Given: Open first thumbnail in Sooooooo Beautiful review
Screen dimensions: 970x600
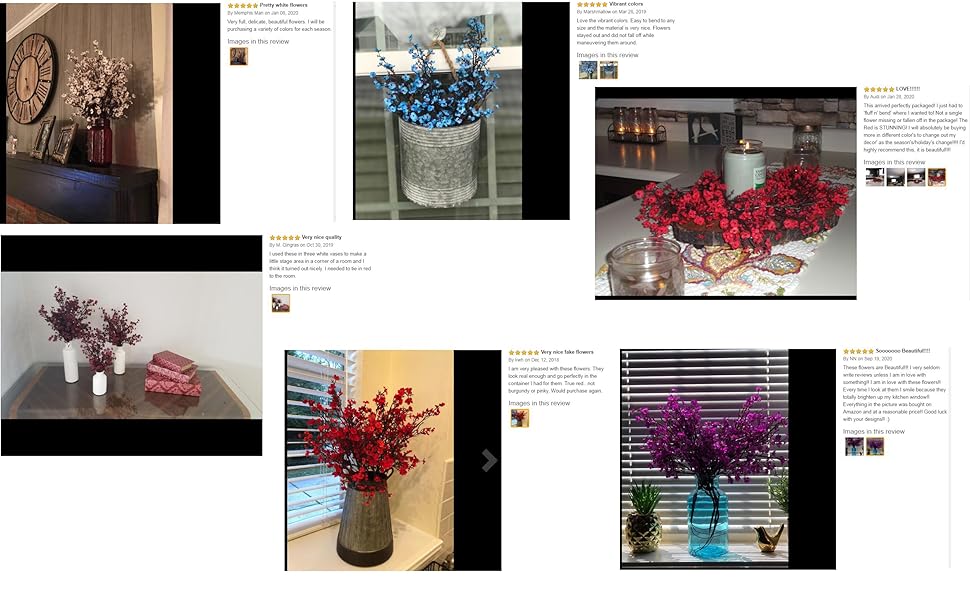Looking at the screenshot, I should click(854, 447).
